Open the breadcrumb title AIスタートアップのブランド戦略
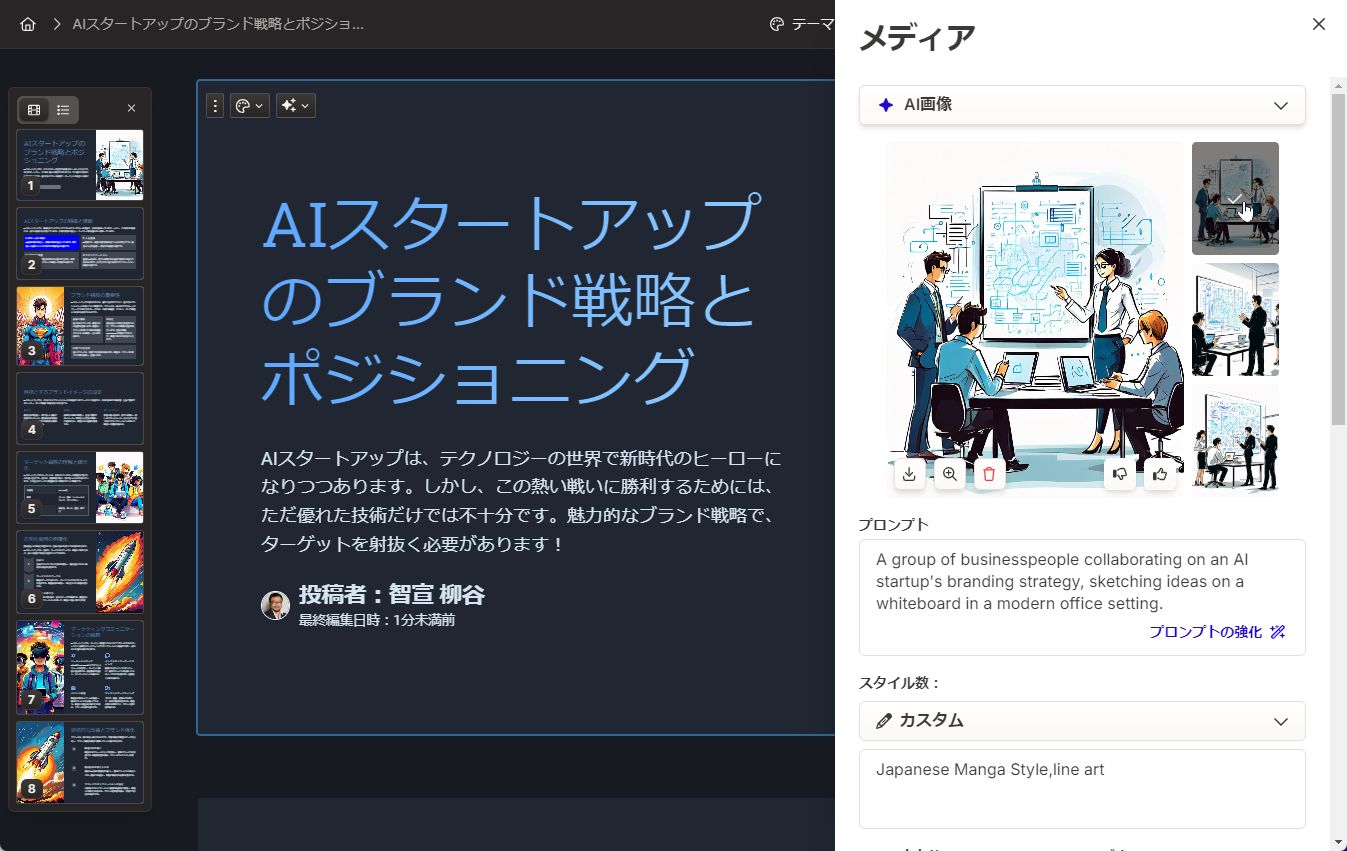Screen dimensions: 1347x851 click(x=220, y=24)
